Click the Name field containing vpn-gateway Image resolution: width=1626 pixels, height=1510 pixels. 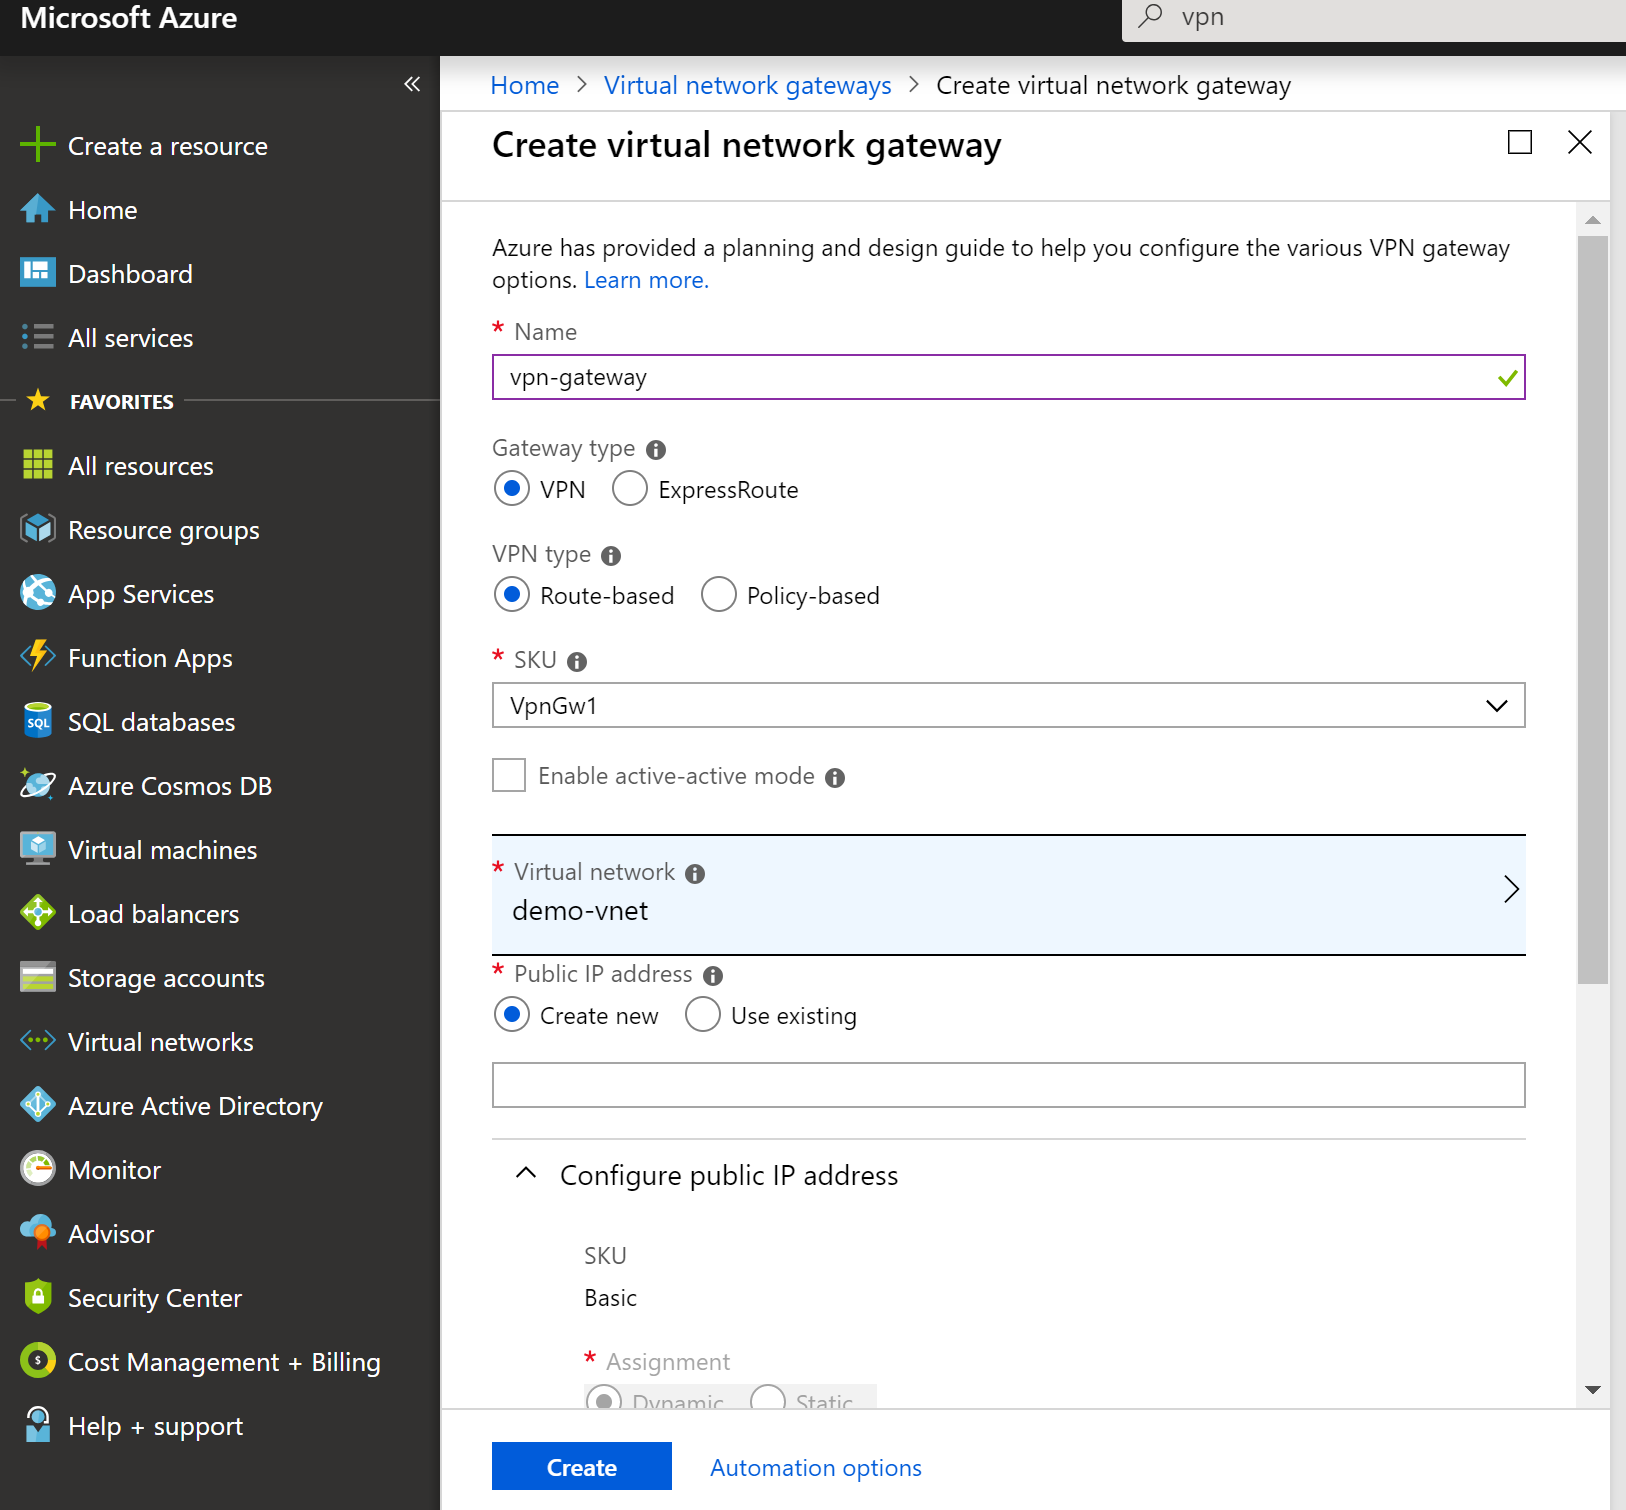pyautogui.click(x=1007, y=378)
